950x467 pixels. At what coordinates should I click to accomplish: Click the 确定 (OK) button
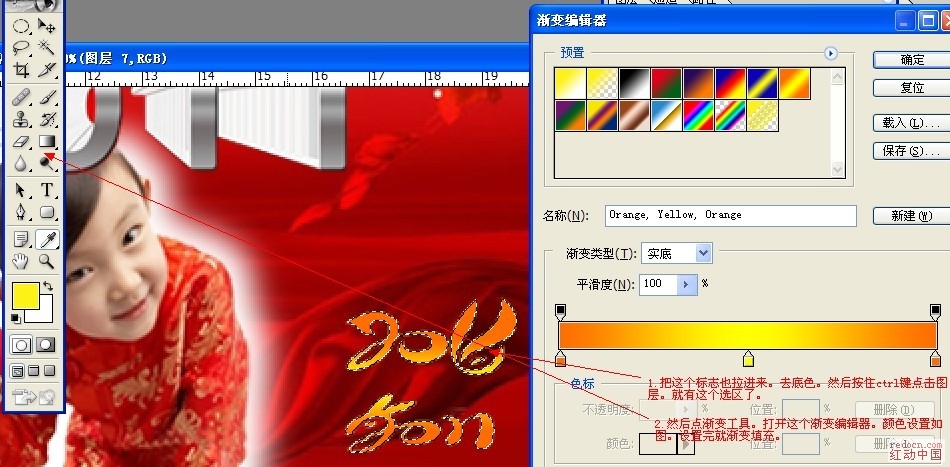point(912,59)
